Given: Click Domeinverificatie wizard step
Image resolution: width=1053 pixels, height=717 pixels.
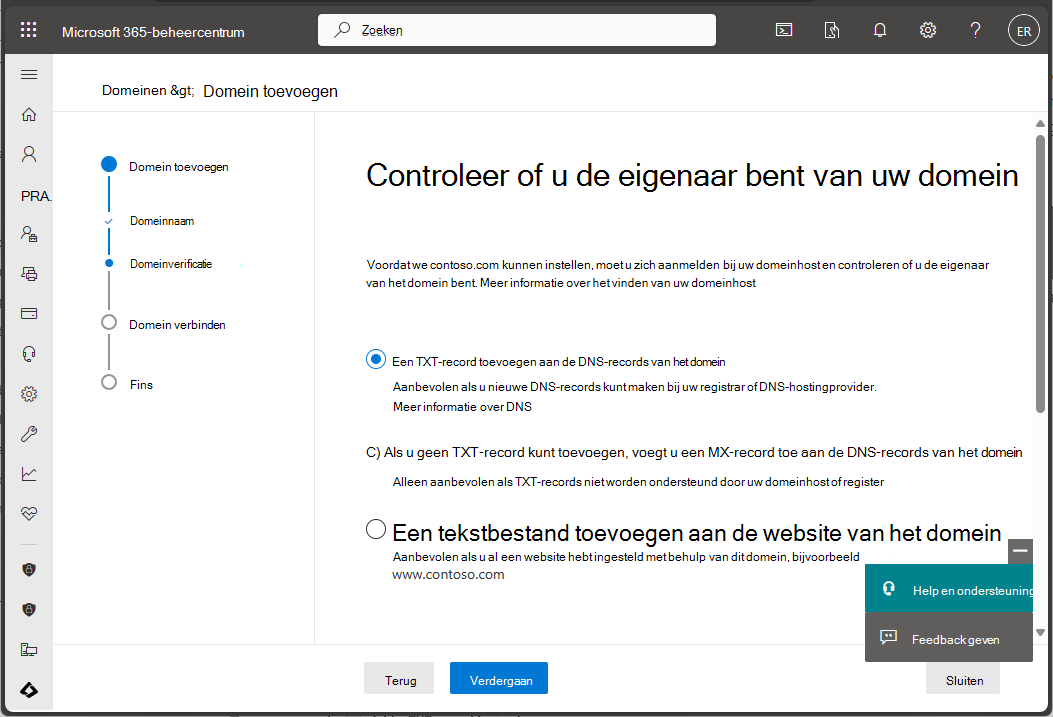Looking at the screenshot, I should 171,264.
